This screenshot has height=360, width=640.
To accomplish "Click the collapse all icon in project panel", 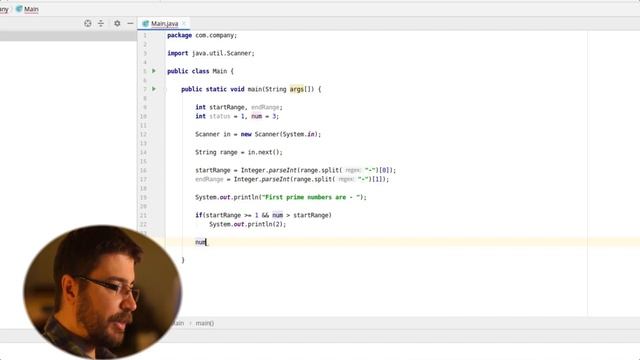I will tap(101, 23).
